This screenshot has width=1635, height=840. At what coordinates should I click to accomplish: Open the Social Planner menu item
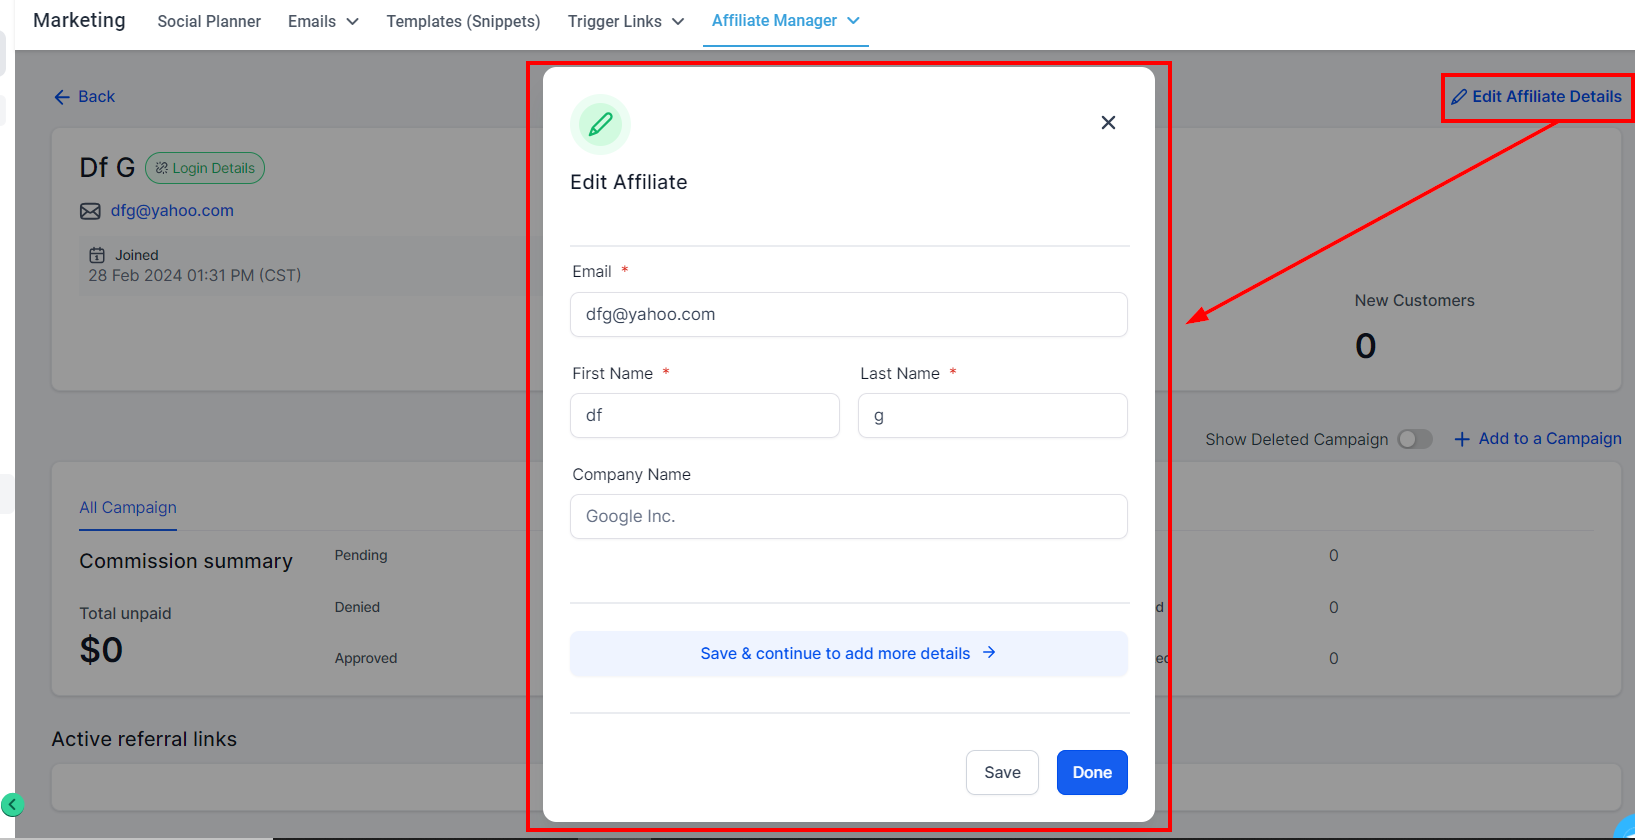[x=209, y=21]
